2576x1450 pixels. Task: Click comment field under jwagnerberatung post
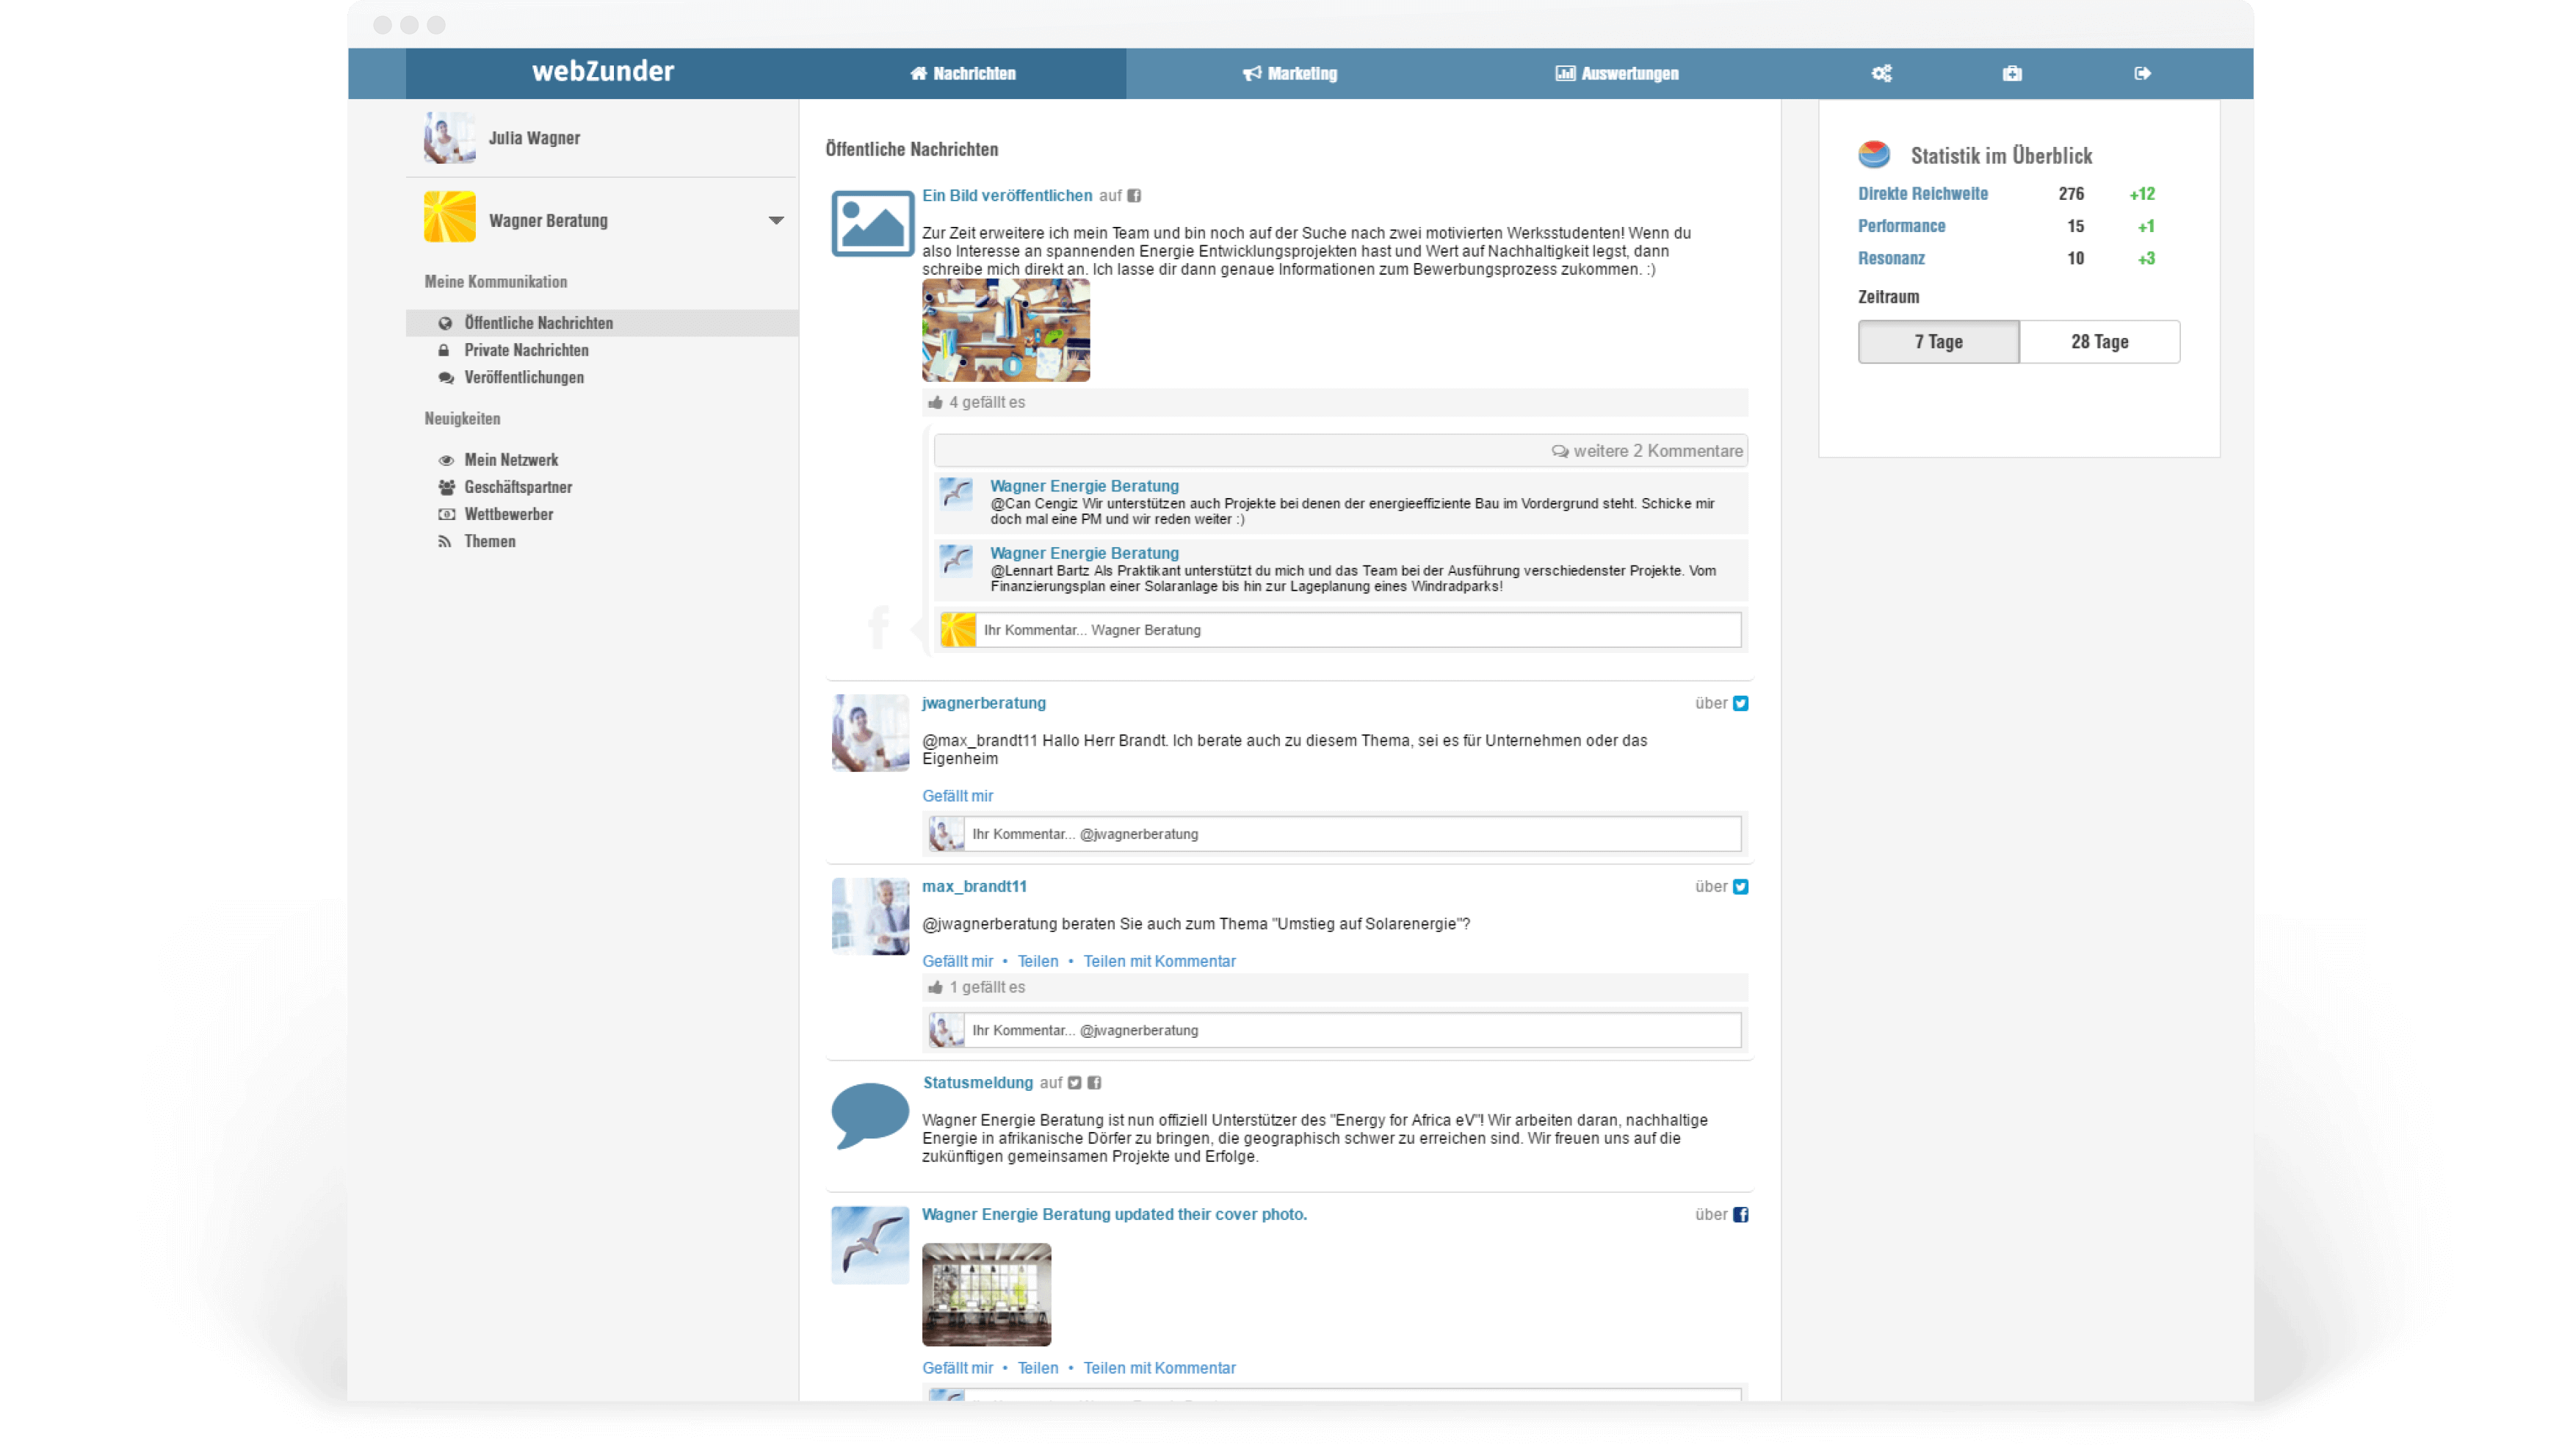pyautogui.click(x=1352, y=834)
